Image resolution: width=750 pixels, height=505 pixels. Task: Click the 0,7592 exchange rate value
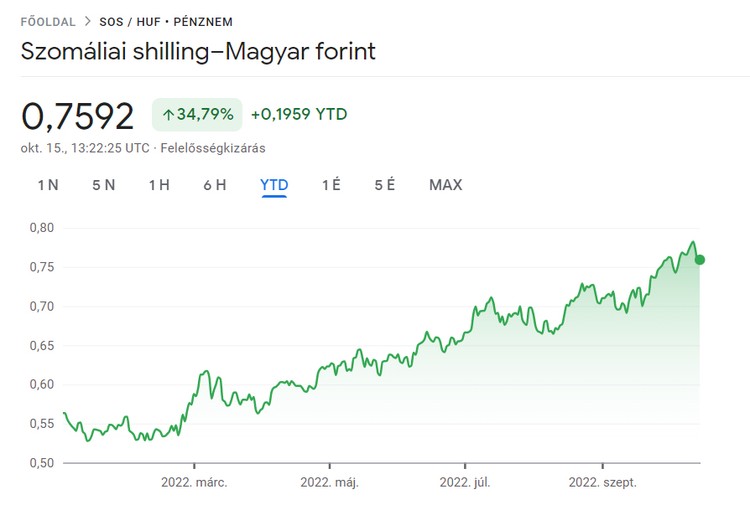[x=78, y=116]
